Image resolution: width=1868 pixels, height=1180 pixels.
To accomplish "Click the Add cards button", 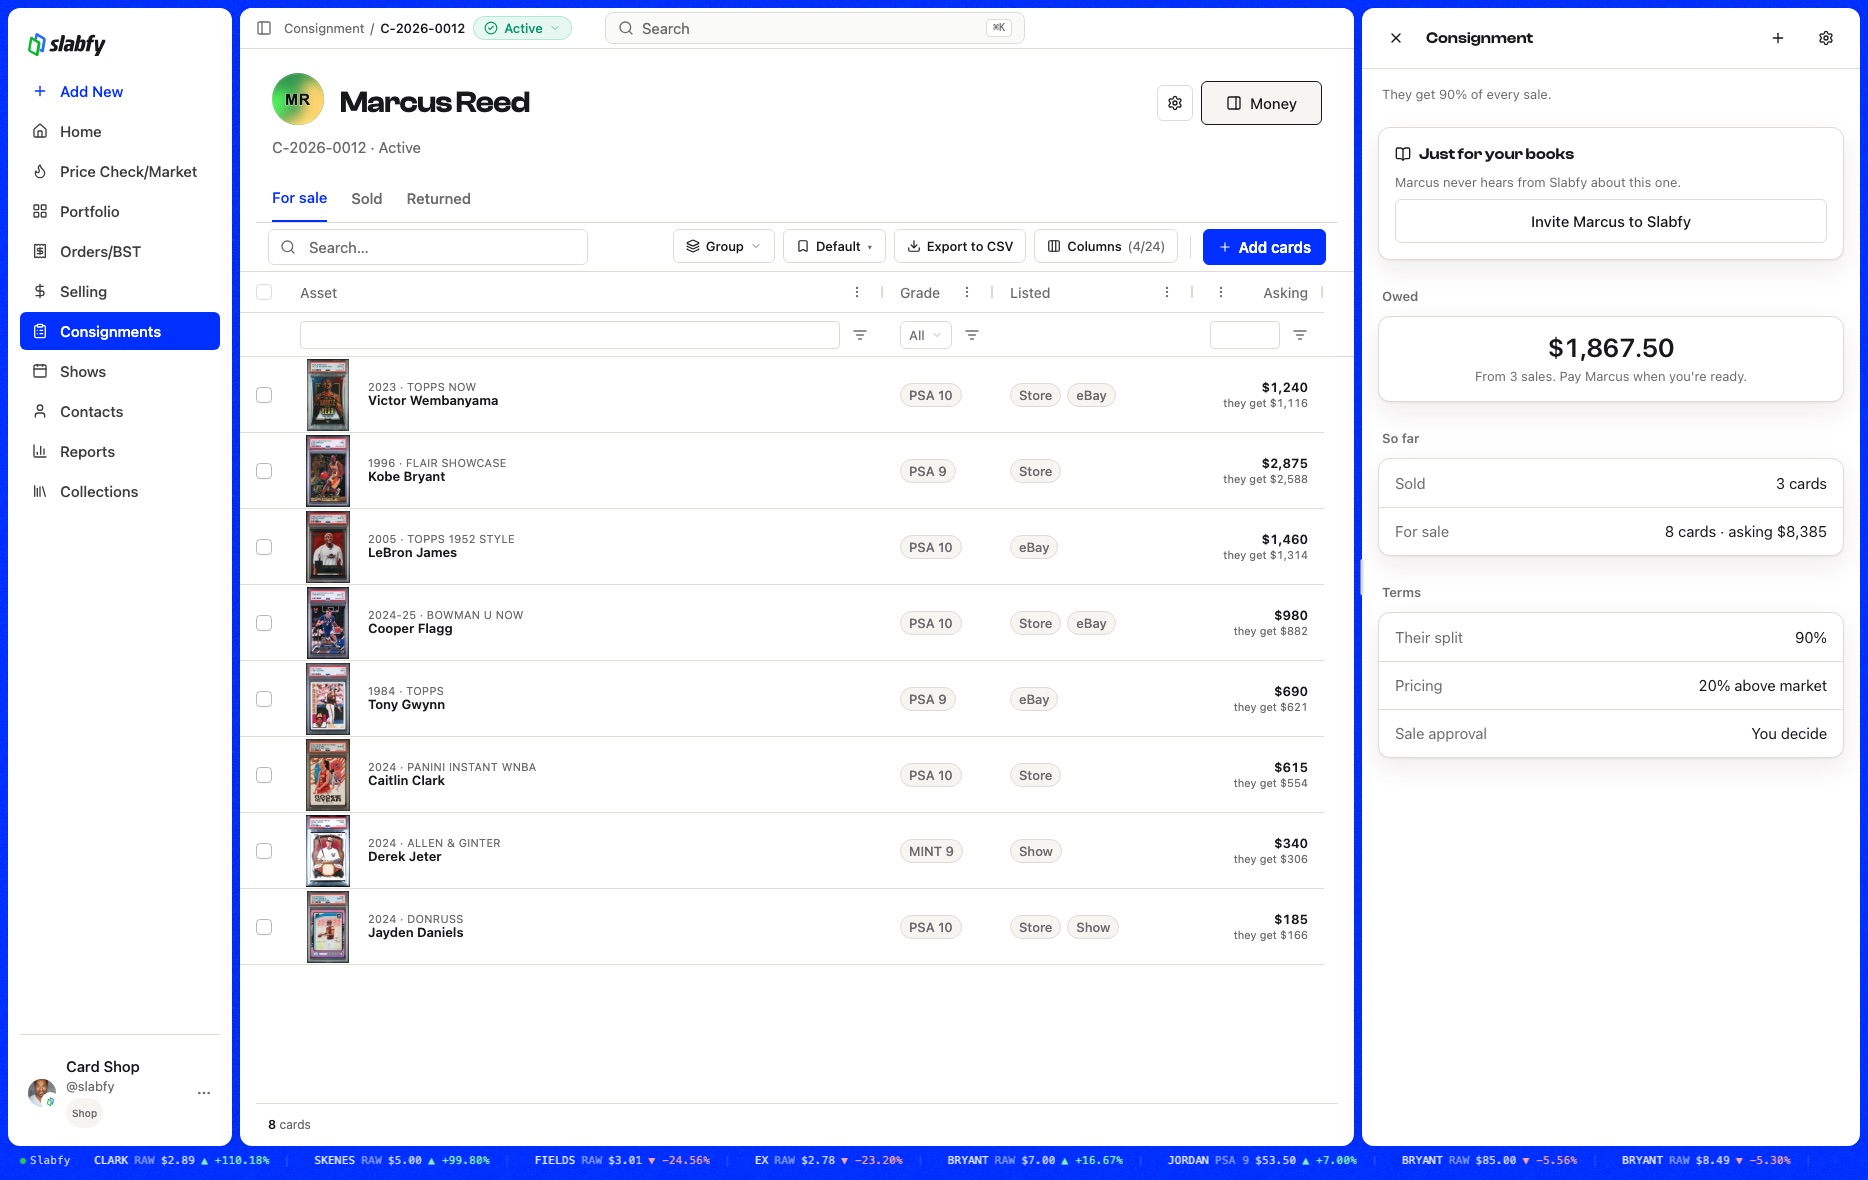I will click(1264, 247).
